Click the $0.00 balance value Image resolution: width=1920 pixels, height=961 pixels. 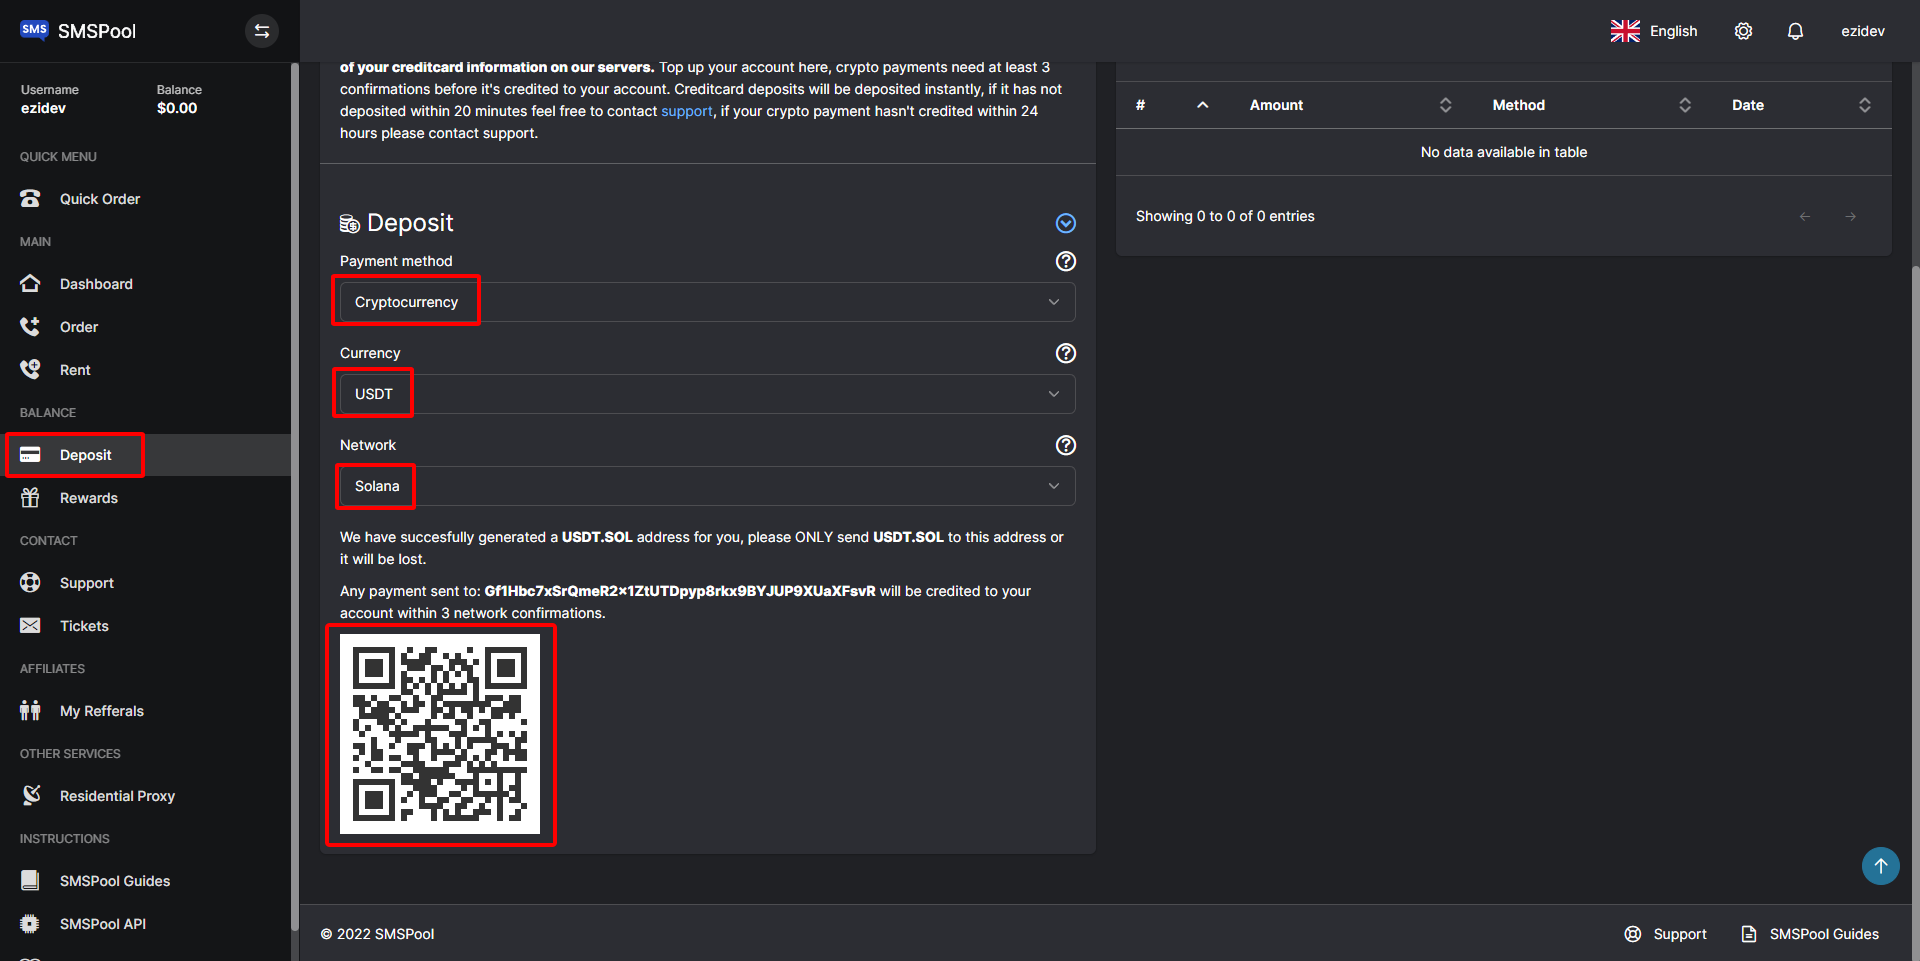click(177, 108)
